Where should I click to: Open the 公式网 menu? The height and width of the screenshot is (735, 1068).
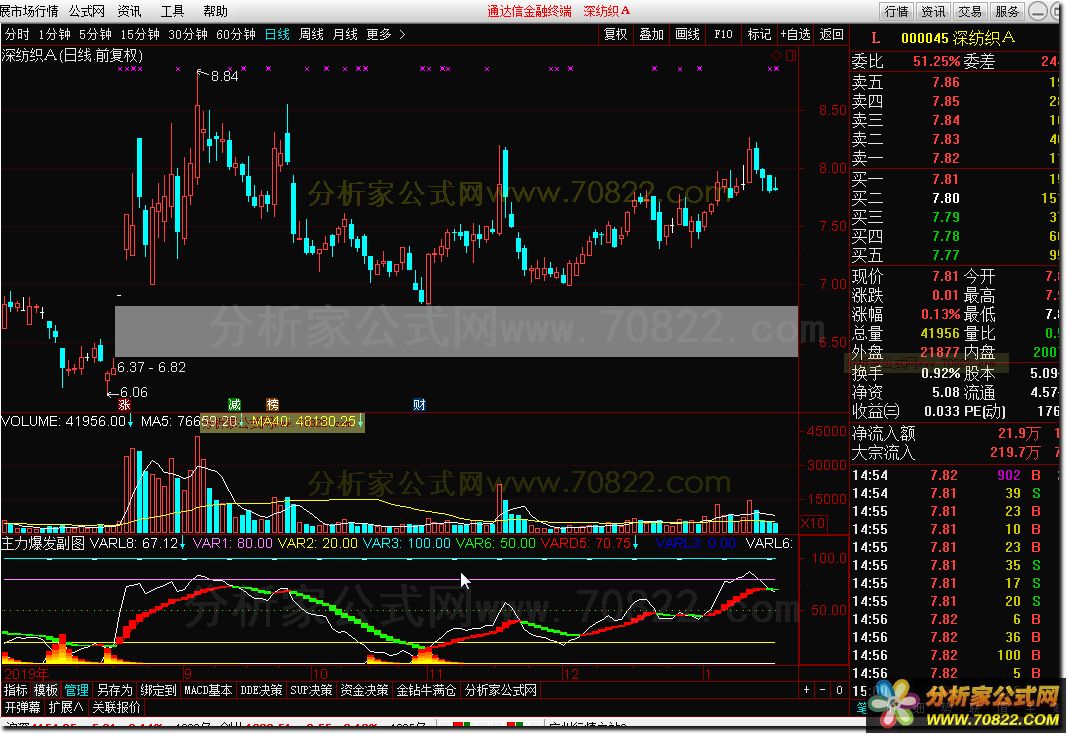tap(87, 11)
